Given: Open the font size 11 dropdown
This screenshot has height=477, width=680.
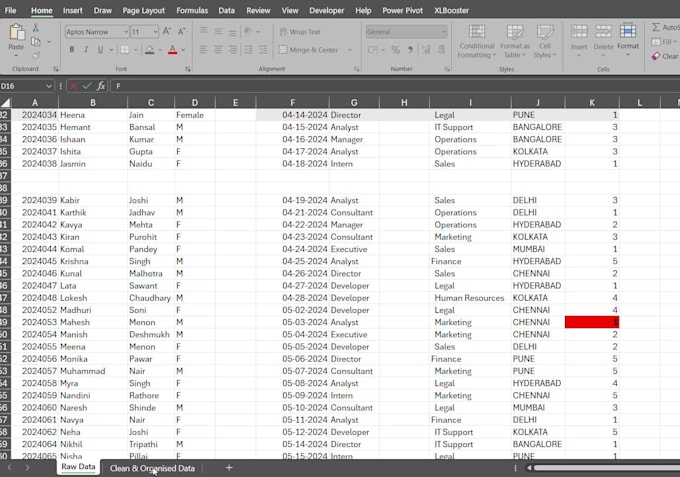Looking at the screenshot, I should click(155, 32).
